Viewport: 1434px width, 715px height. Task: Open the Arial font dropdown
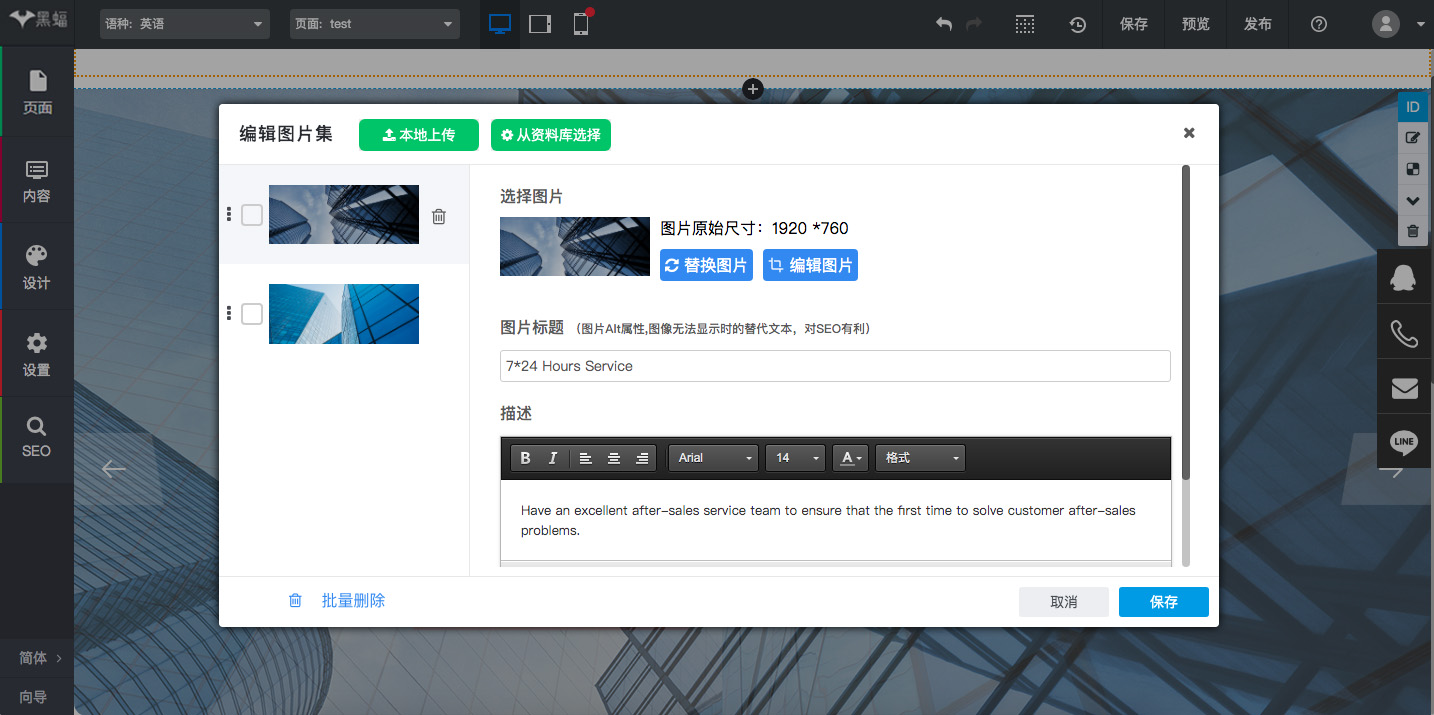(x=714, y=458)
